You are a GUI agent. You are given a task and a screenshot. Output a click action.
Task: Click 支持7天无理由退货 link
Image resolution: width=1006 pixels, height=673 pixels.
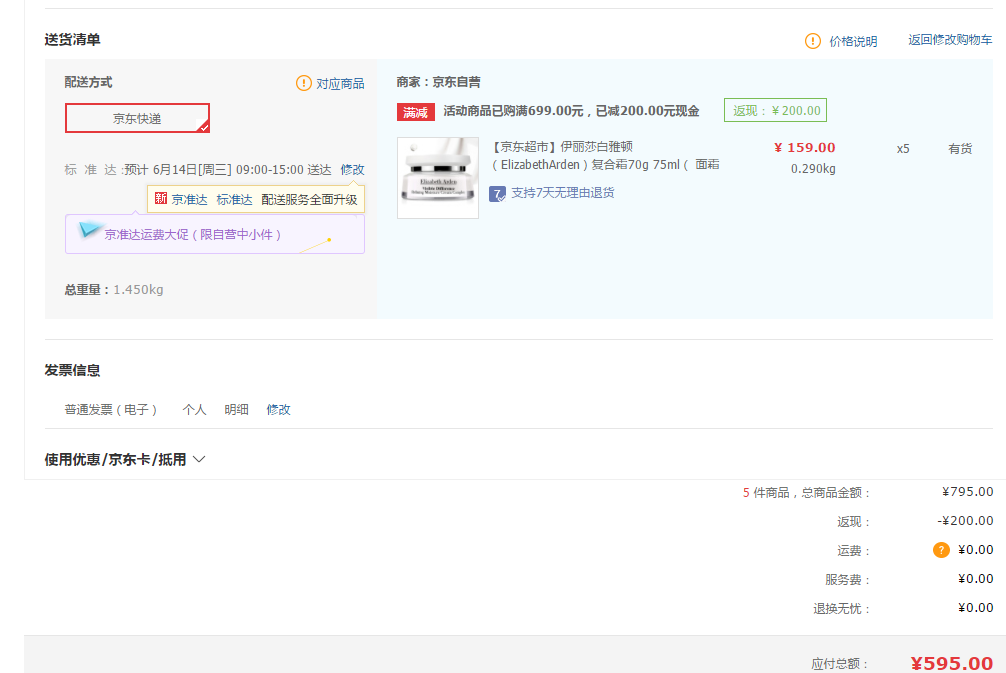click(563, 192)
